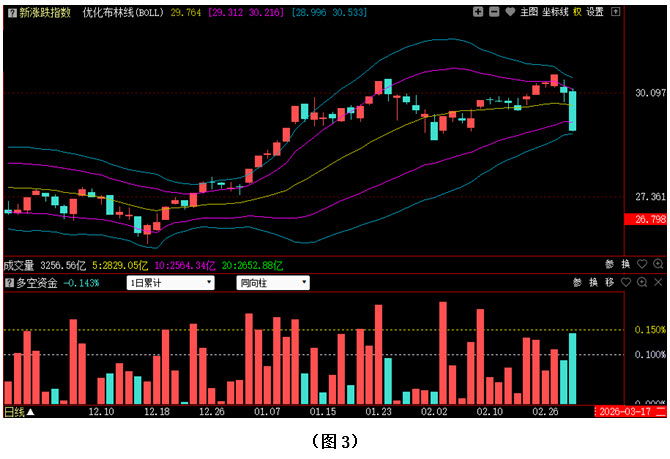Click 参 in the 成交量 panel header
Viewport: 670px width, 459px height.
click(609, 265)
